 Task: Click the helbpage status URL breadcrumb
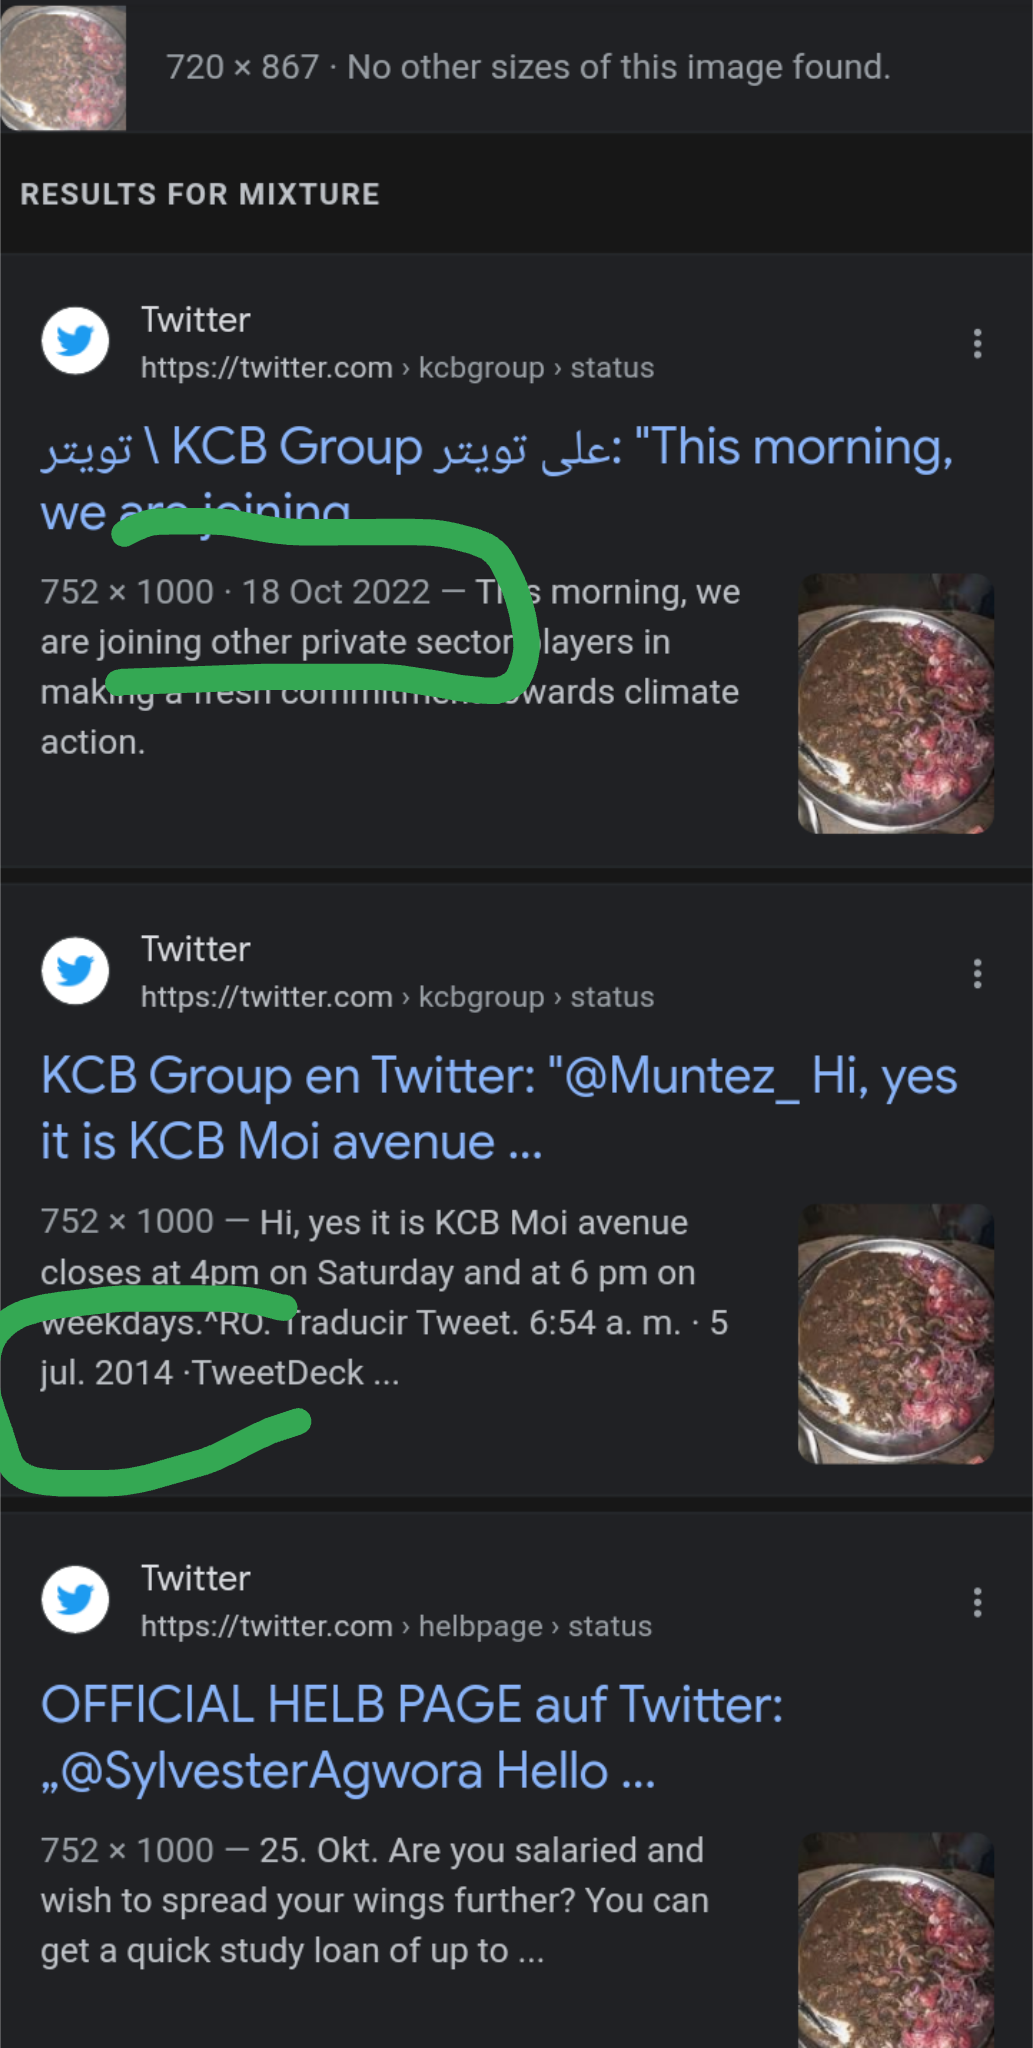click(396, 1626)
